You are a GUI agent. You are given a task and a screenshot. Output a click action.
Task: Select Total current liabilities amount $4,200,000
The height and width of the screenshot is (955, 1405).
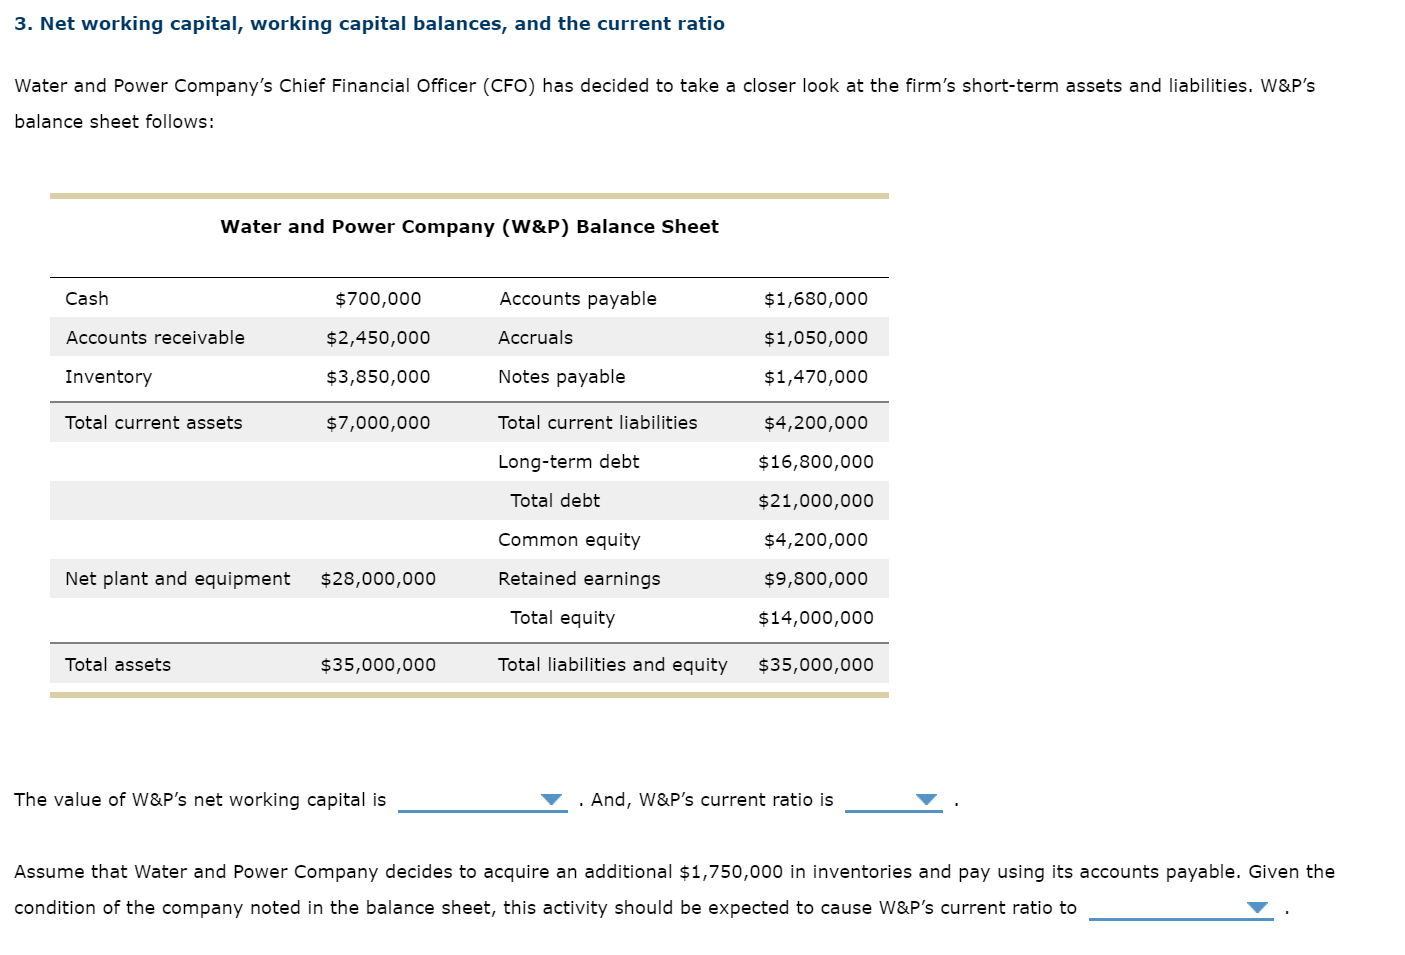click(x=815, y=422)
